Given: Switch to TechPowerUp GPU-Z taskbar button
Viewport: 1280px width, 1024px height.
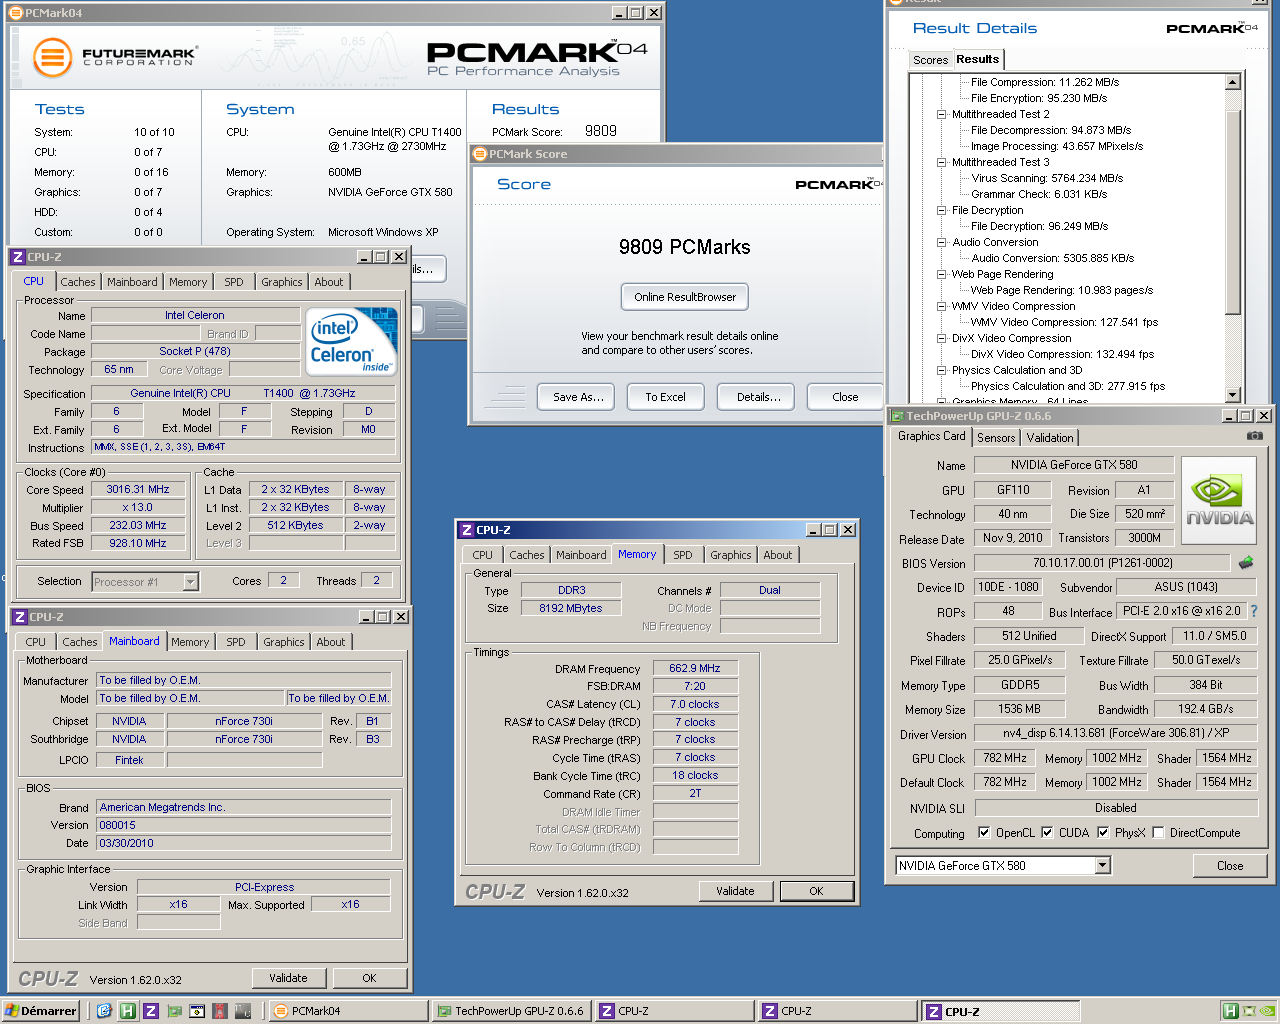Looking at the screenshot, I should [512, 1011].
